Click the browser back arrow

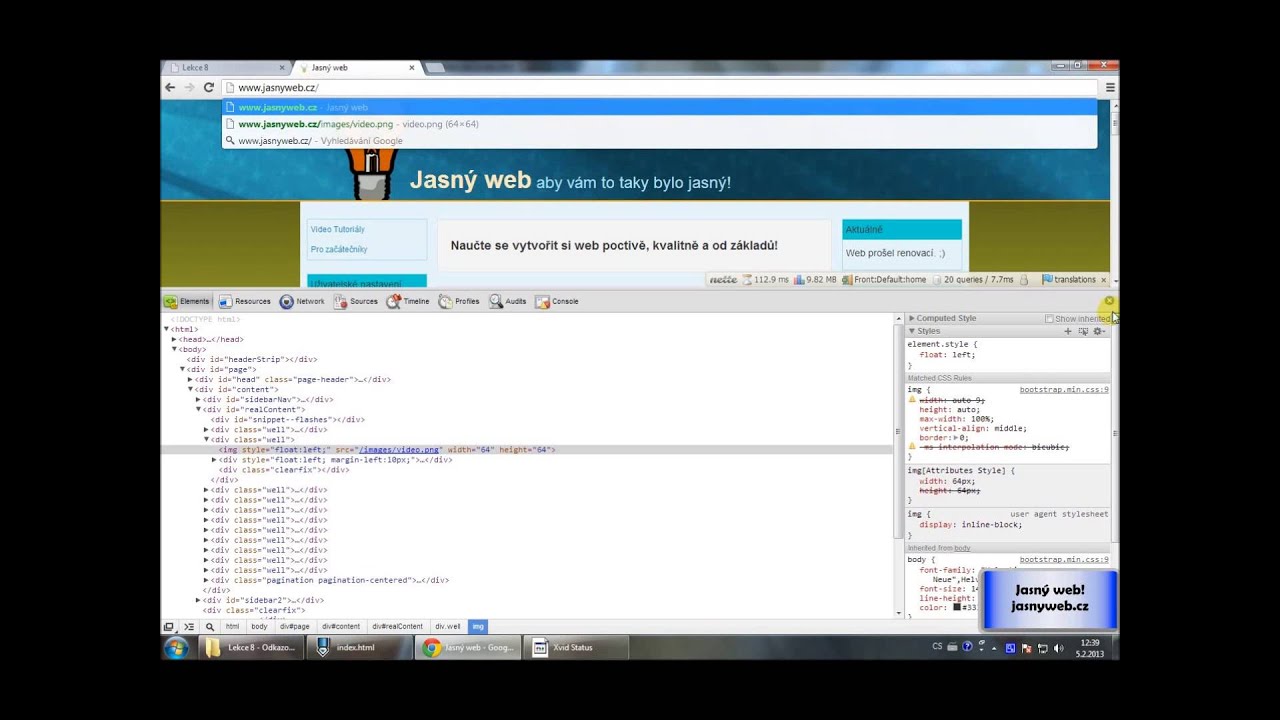170,87
